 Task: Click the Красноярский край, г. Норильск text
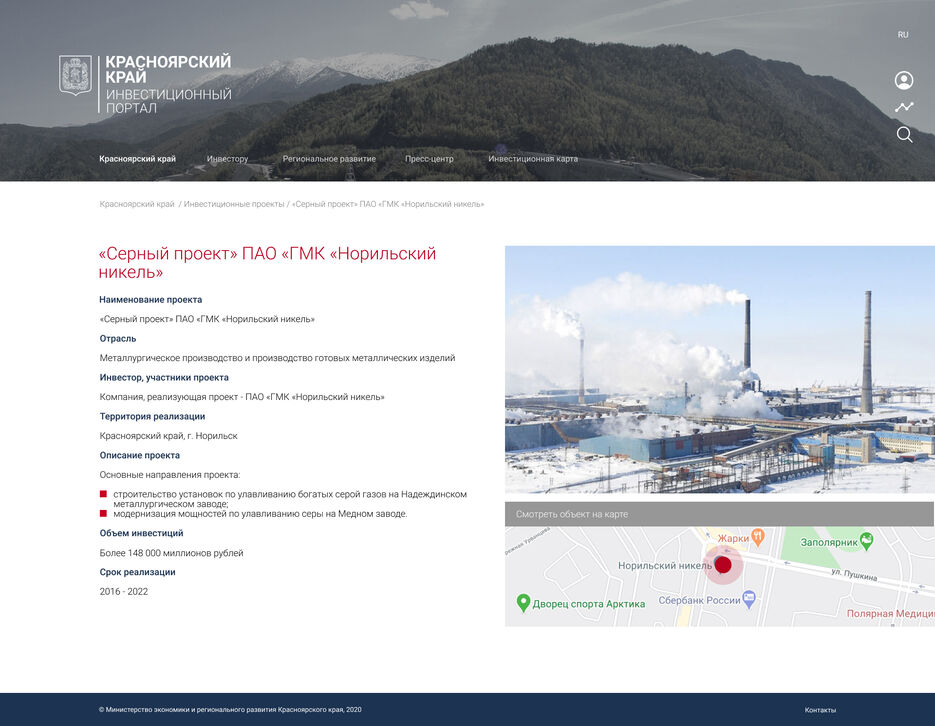click(168, 436)
